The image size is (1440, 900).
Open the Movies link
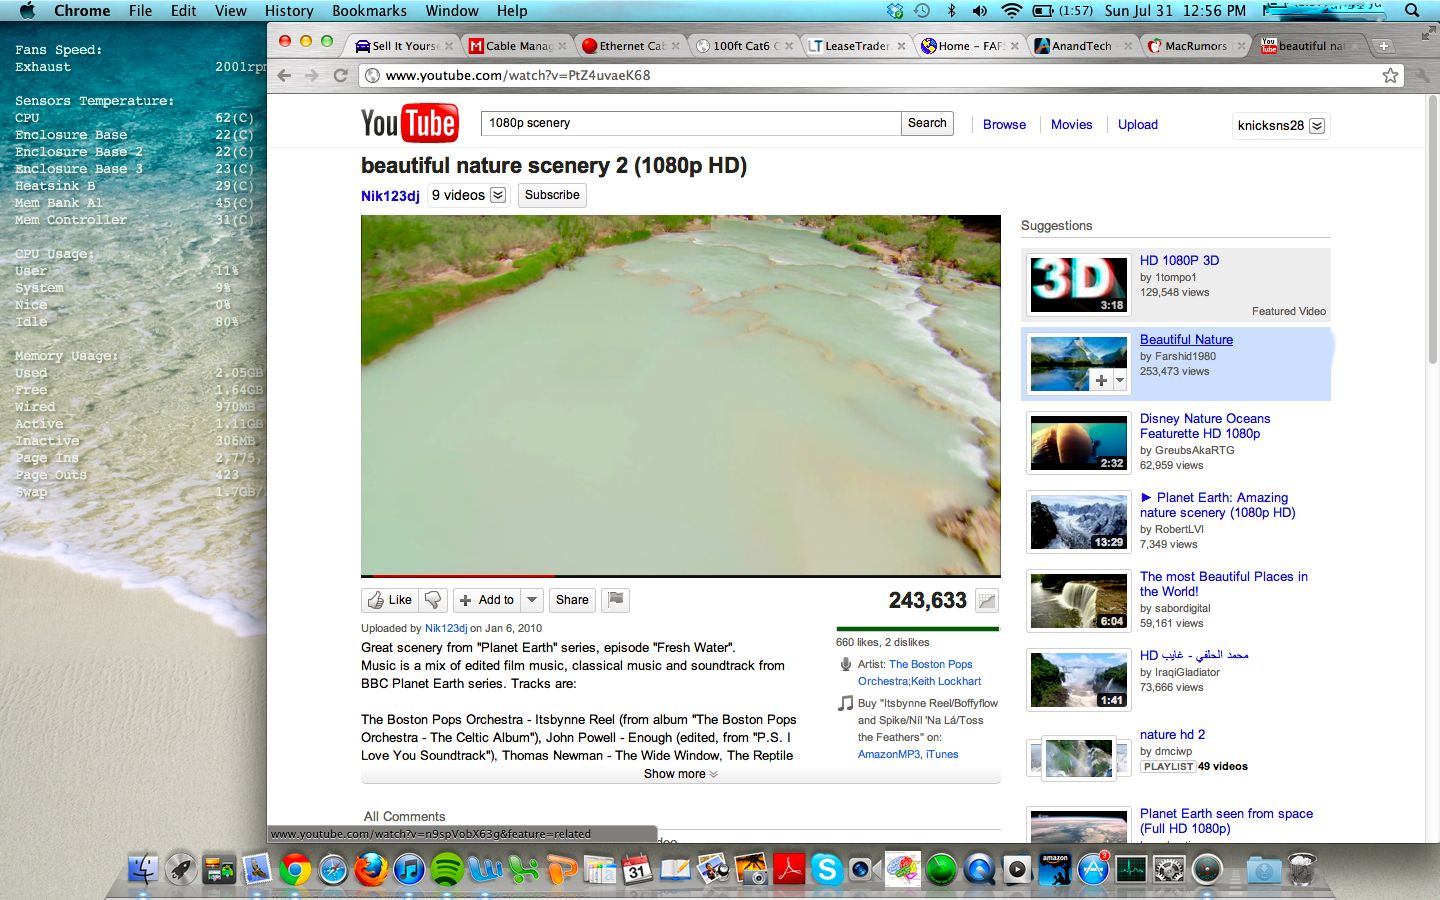click(x=1071, y=125)
